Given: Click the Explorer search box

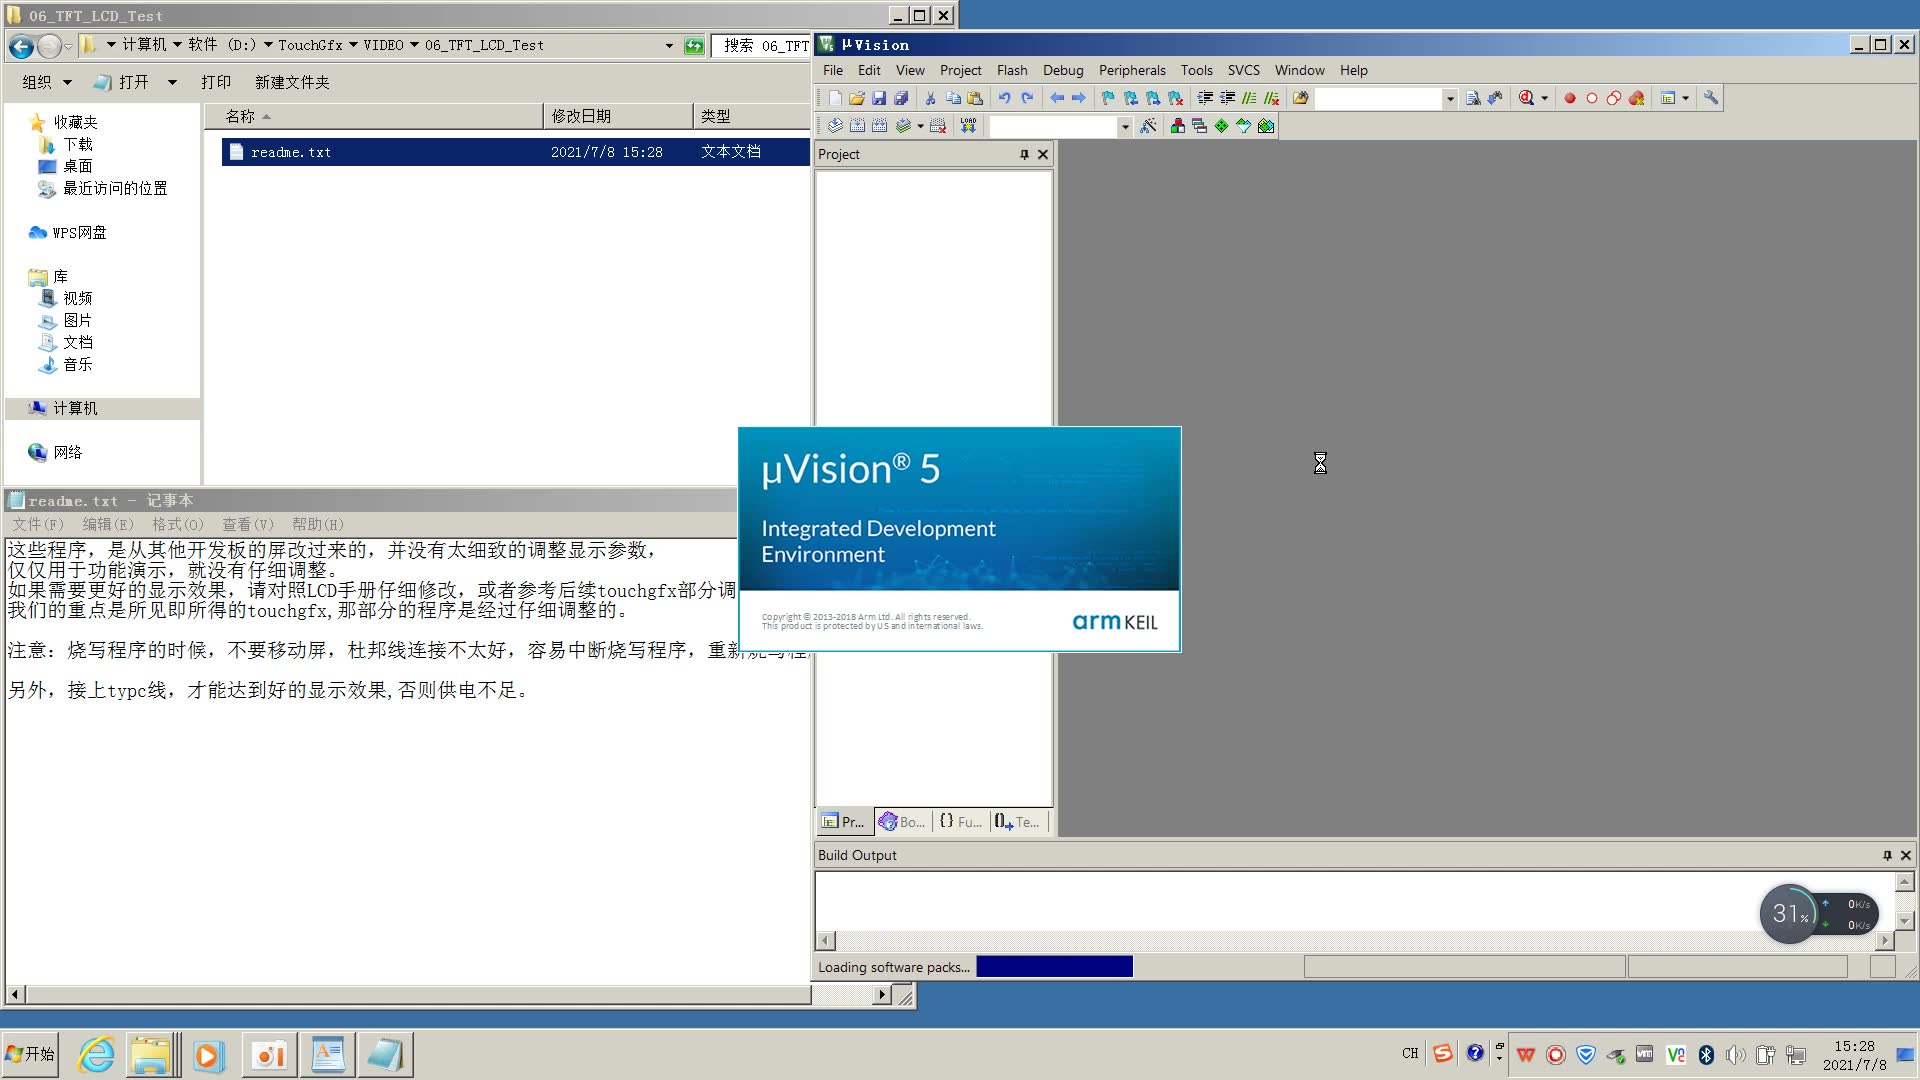Looking at the screenshot, I should (x=762, y=45).
